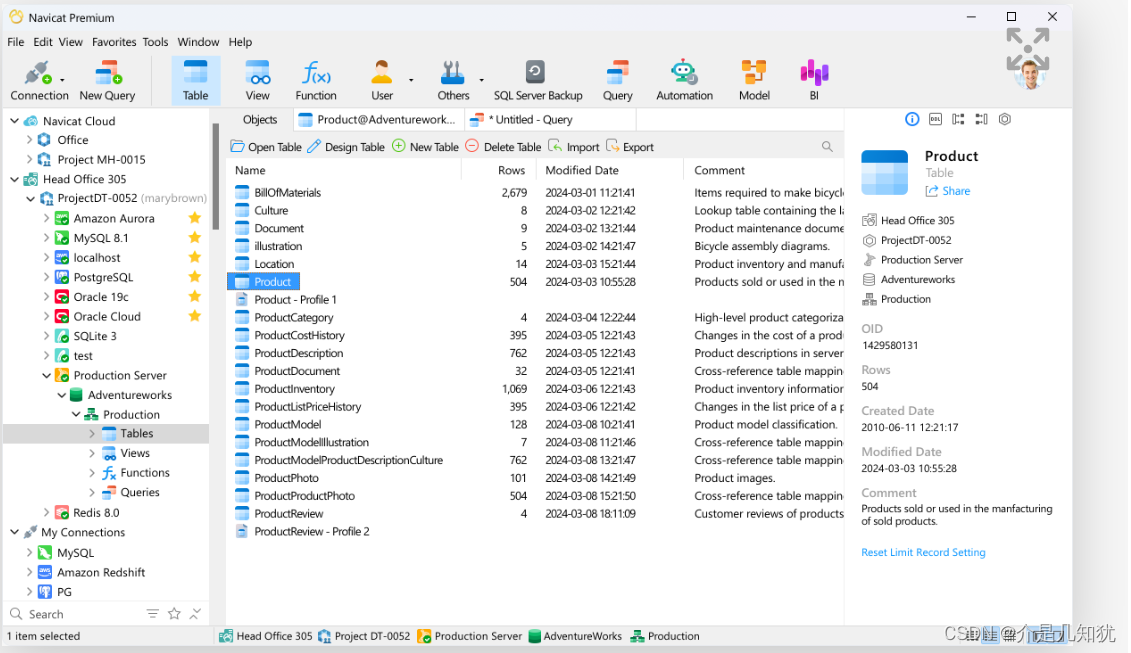The width and height of the screenshot is (1131, 653).
Task: Collapse the Production Server node
Action: tap(46, 375)
